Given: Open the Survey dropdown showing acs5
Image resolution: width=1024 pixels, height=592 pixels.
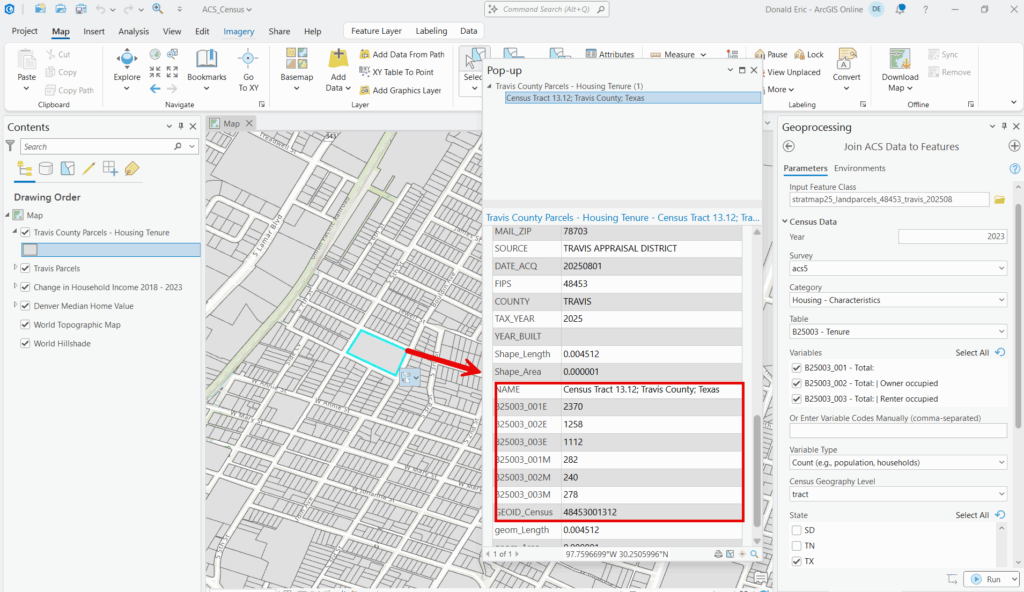Looking at the screenshot, I should pyautogui.click(x=897, y=268).
